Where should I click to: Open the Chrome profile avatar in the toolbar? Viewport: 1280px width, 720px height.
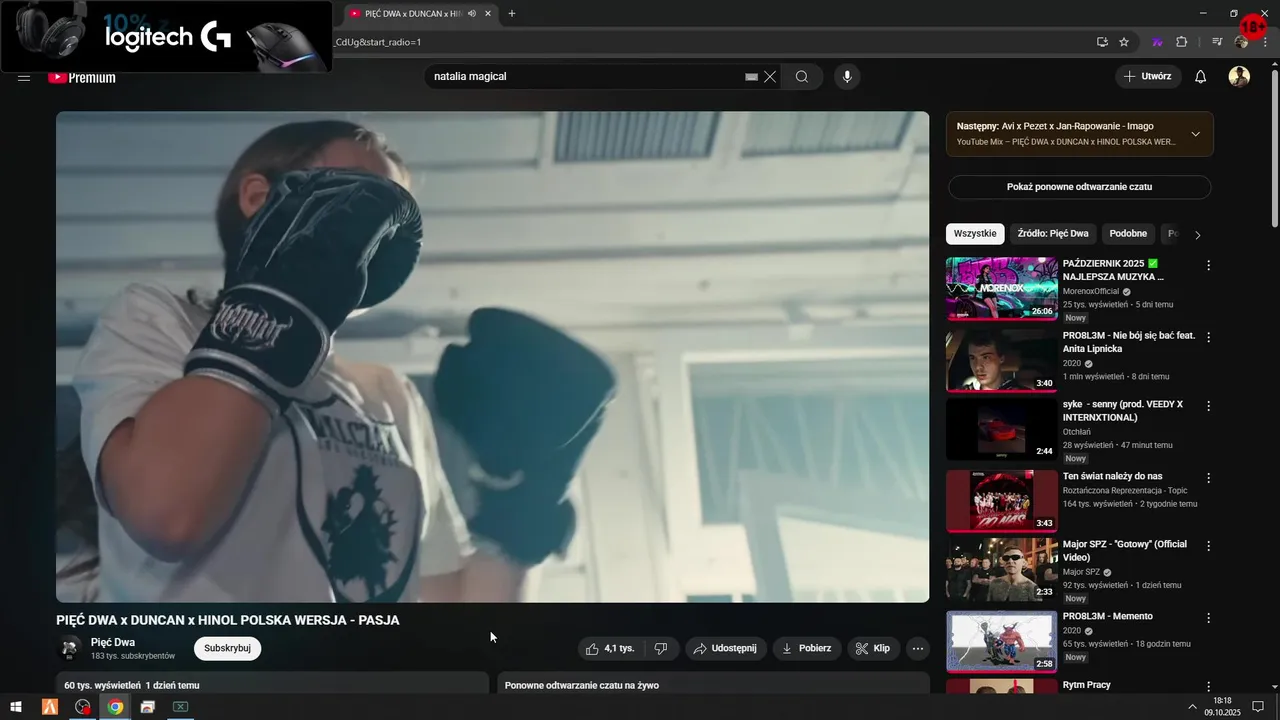[1241, 42]
